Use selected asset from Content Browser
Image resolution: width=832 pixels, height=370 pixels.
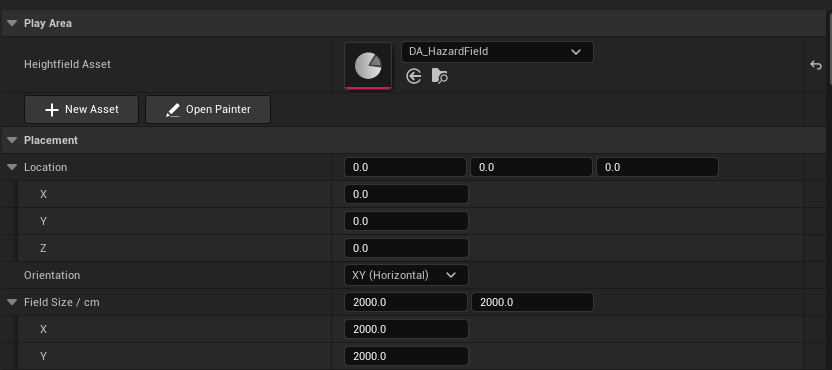click(414, 77)
